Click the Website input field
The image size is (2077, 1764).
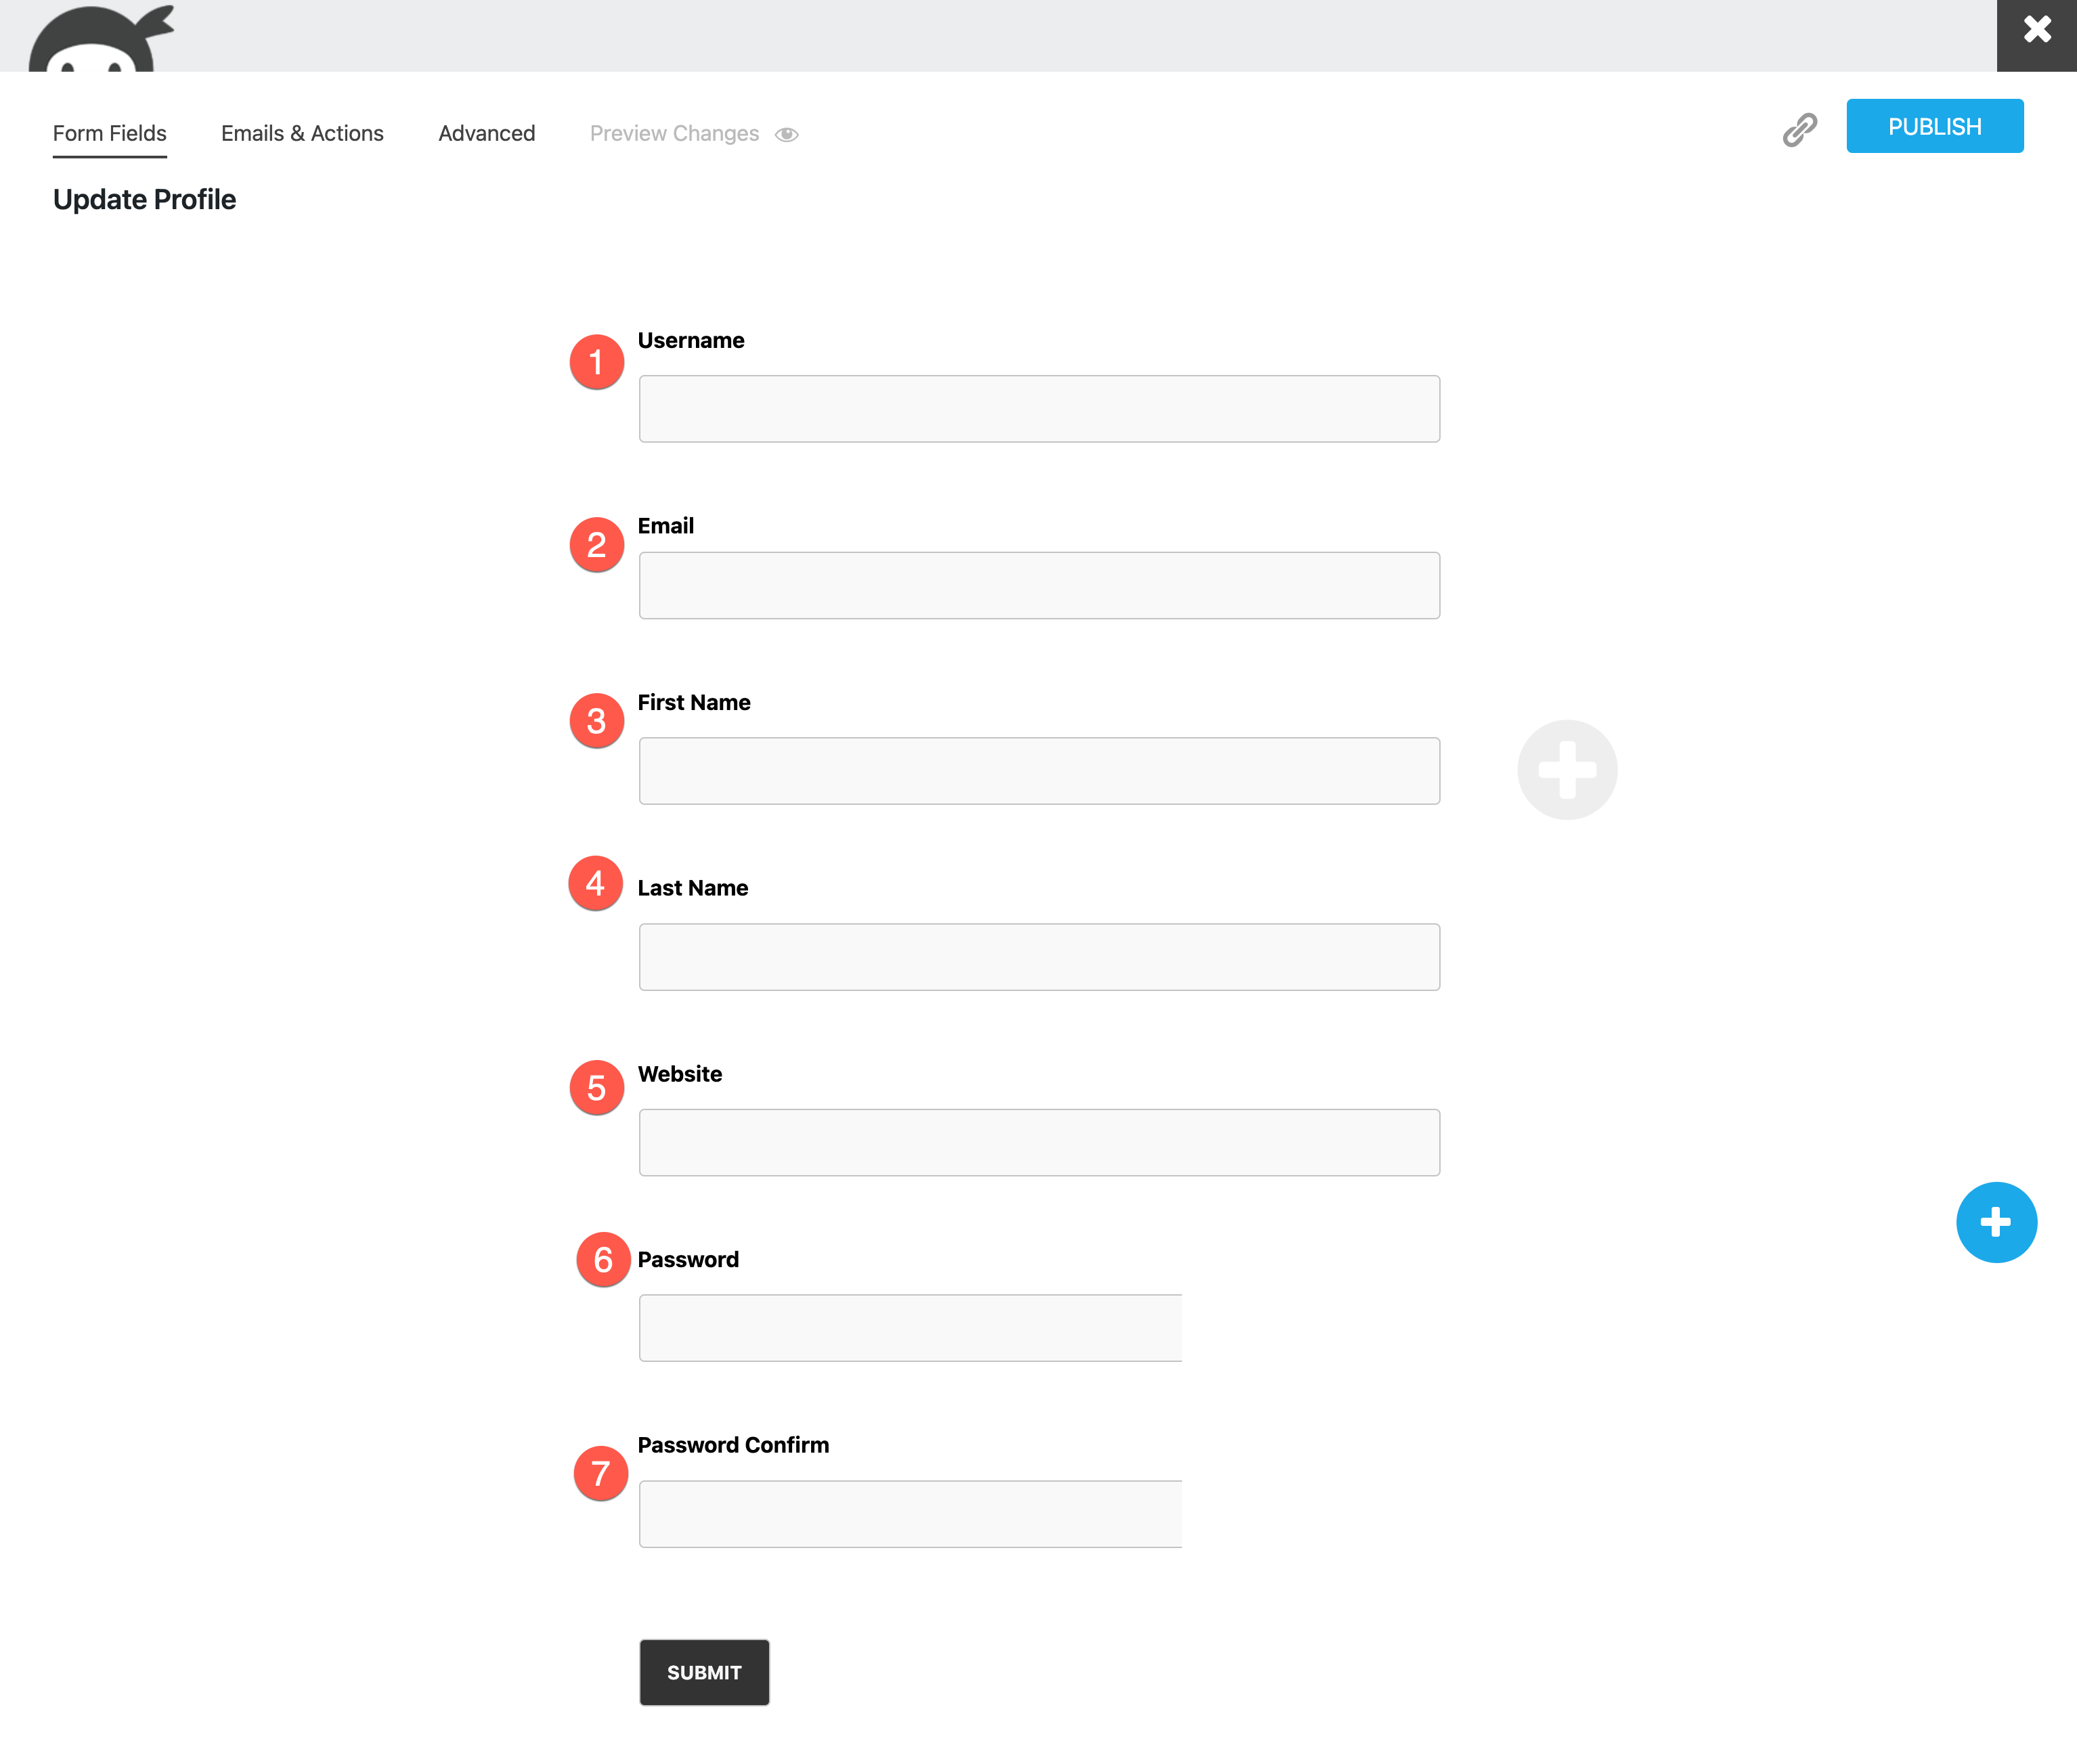(1038, 1142)
